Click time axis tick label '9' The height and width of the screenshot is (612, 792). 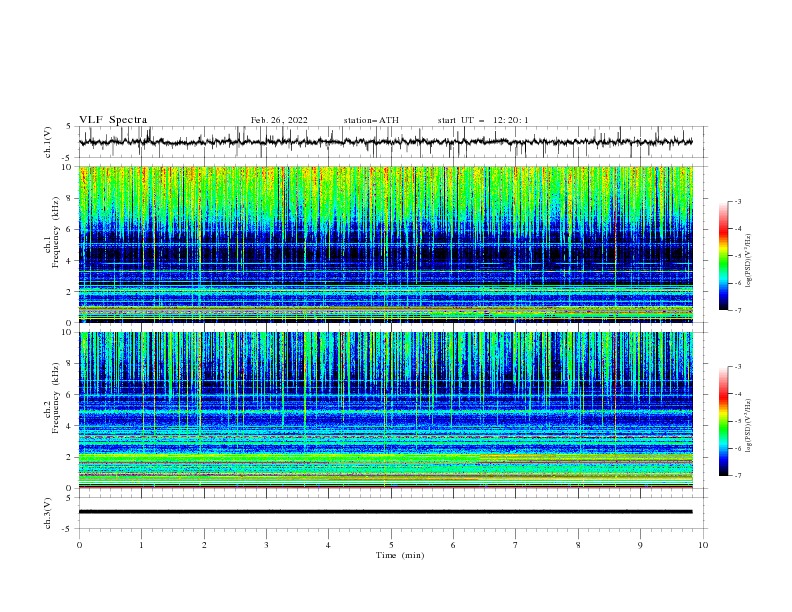(640, 545)
